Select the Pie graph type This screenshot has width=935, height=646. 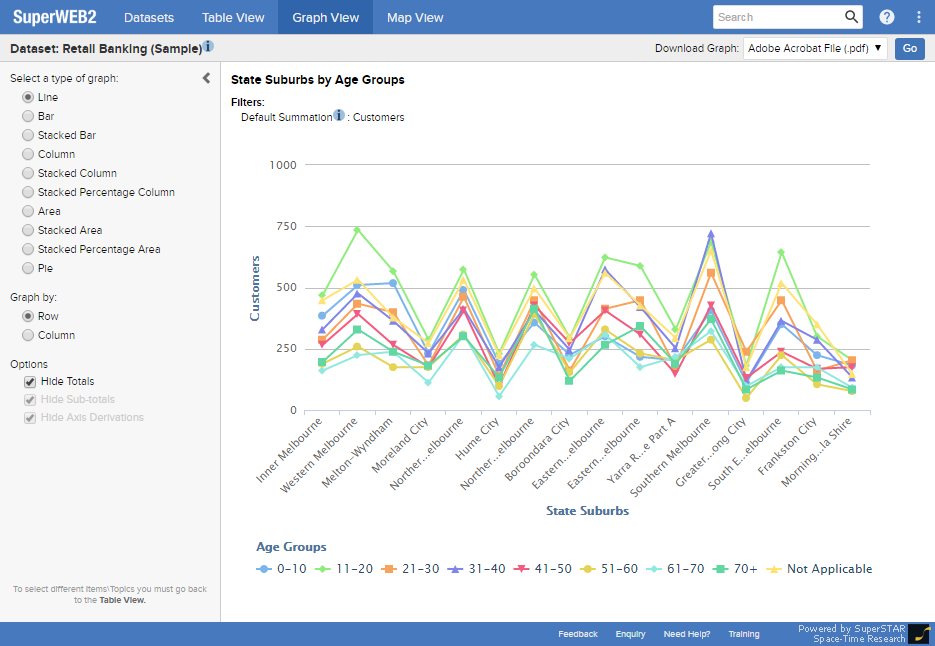coord(28,268)
